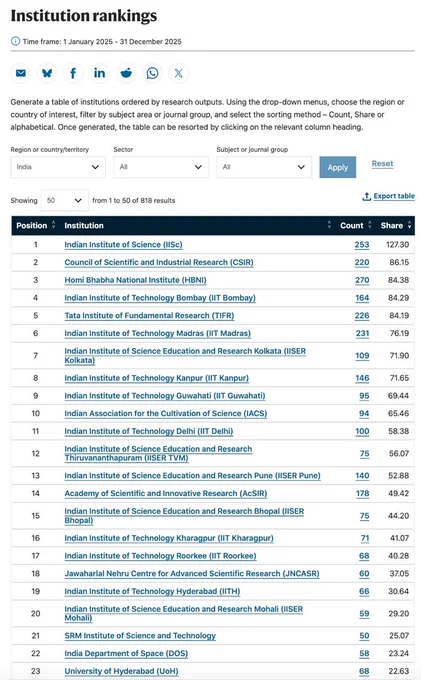Click count 270 for HBNI

point(362,280)
